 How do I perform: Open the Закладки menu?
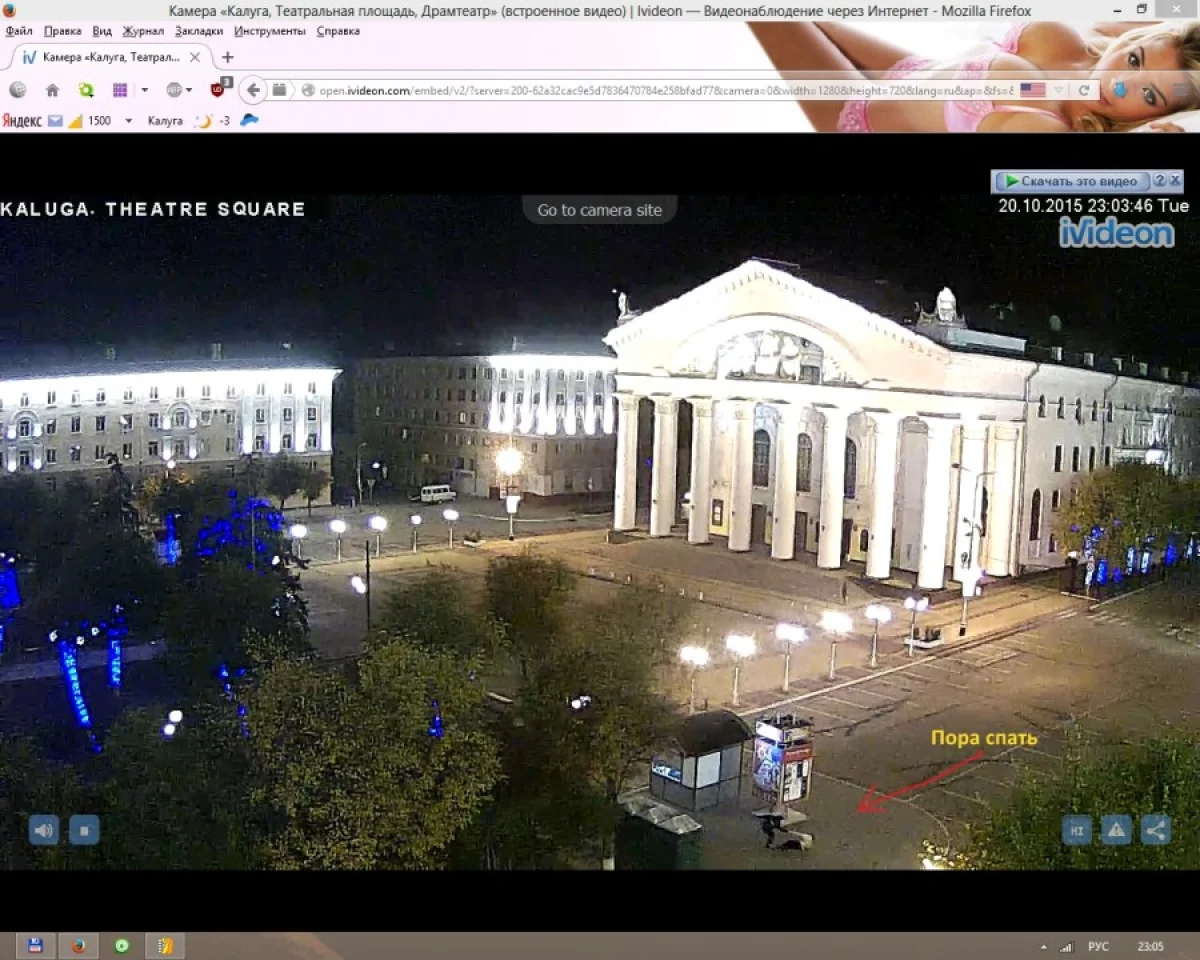198,31
